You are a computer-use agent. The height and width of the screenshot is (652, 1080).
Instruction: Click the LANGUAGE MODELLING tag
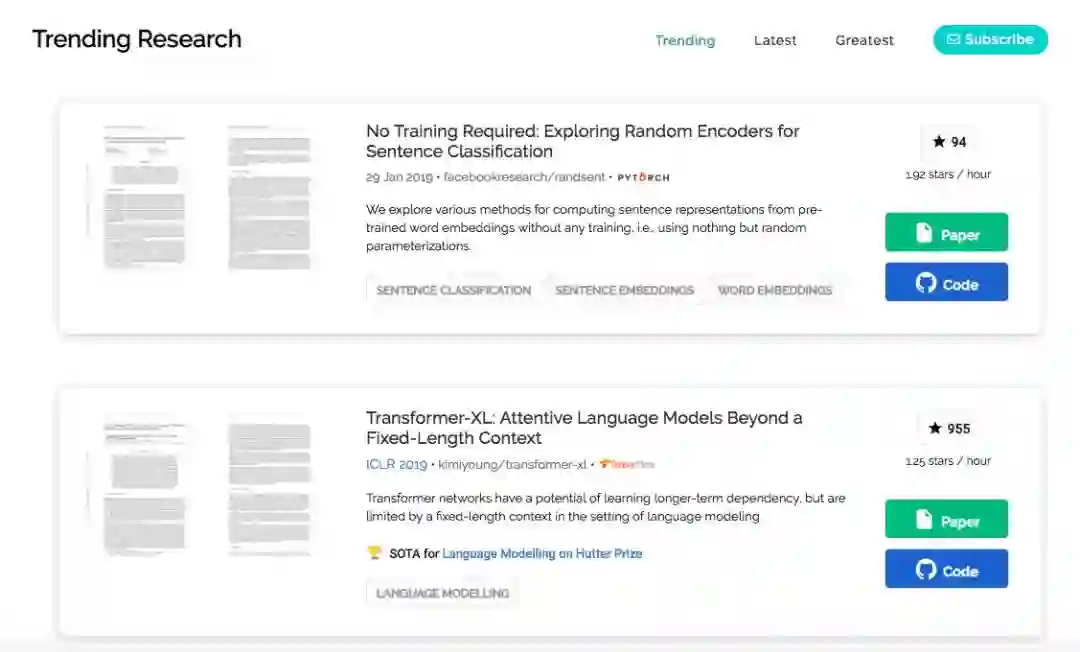tap(442, 593)
